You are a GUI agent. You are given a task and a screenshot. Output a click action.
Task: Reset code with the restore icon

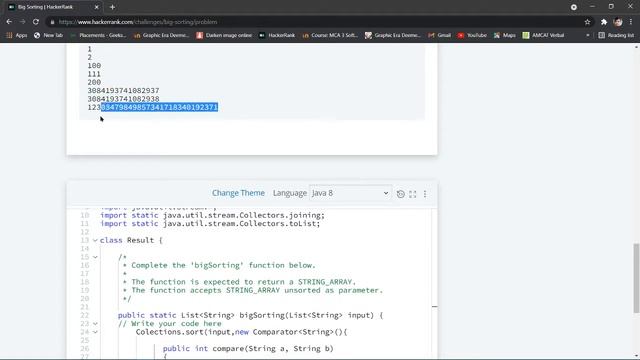[x=400, y=194]
